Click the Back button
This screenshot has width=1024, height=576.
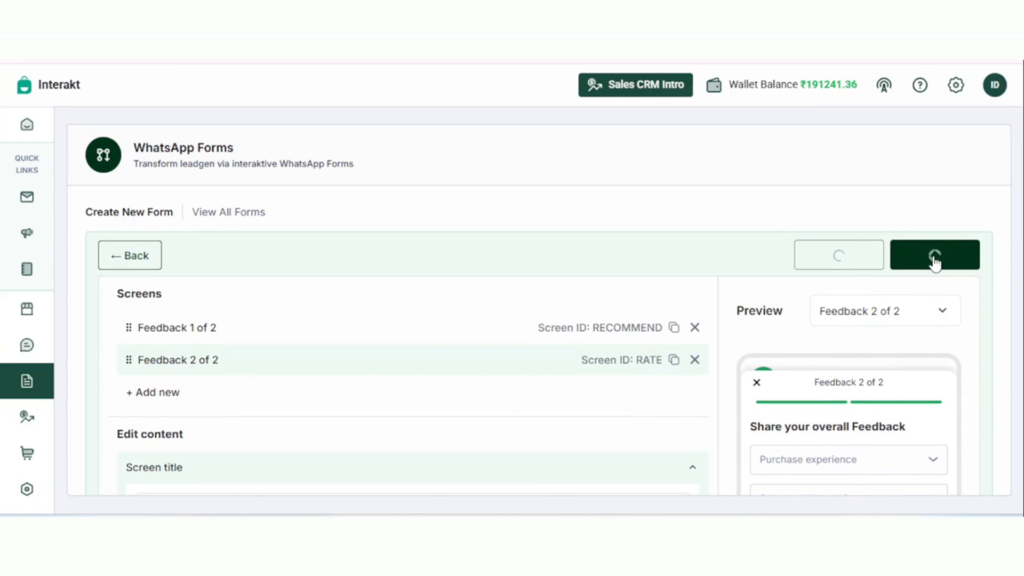pyautogui.click(x=130, y=255)
